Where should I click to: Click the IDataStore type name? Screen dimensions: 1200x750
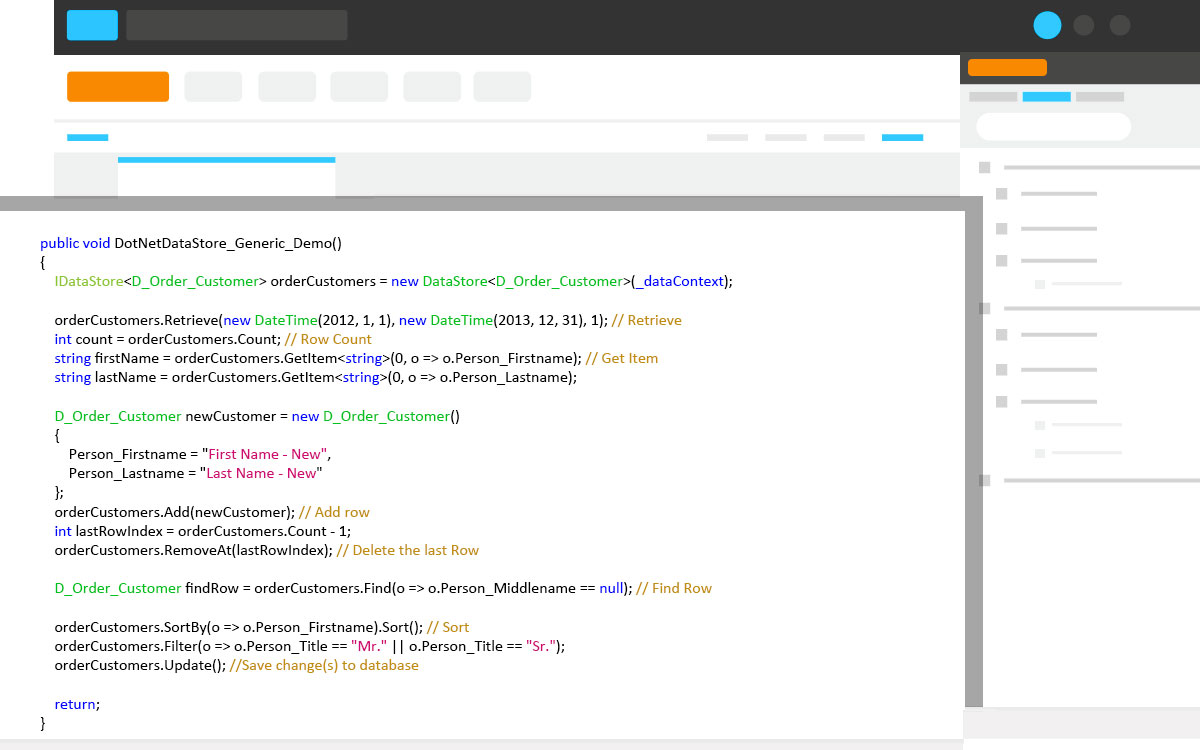[89, 281]
